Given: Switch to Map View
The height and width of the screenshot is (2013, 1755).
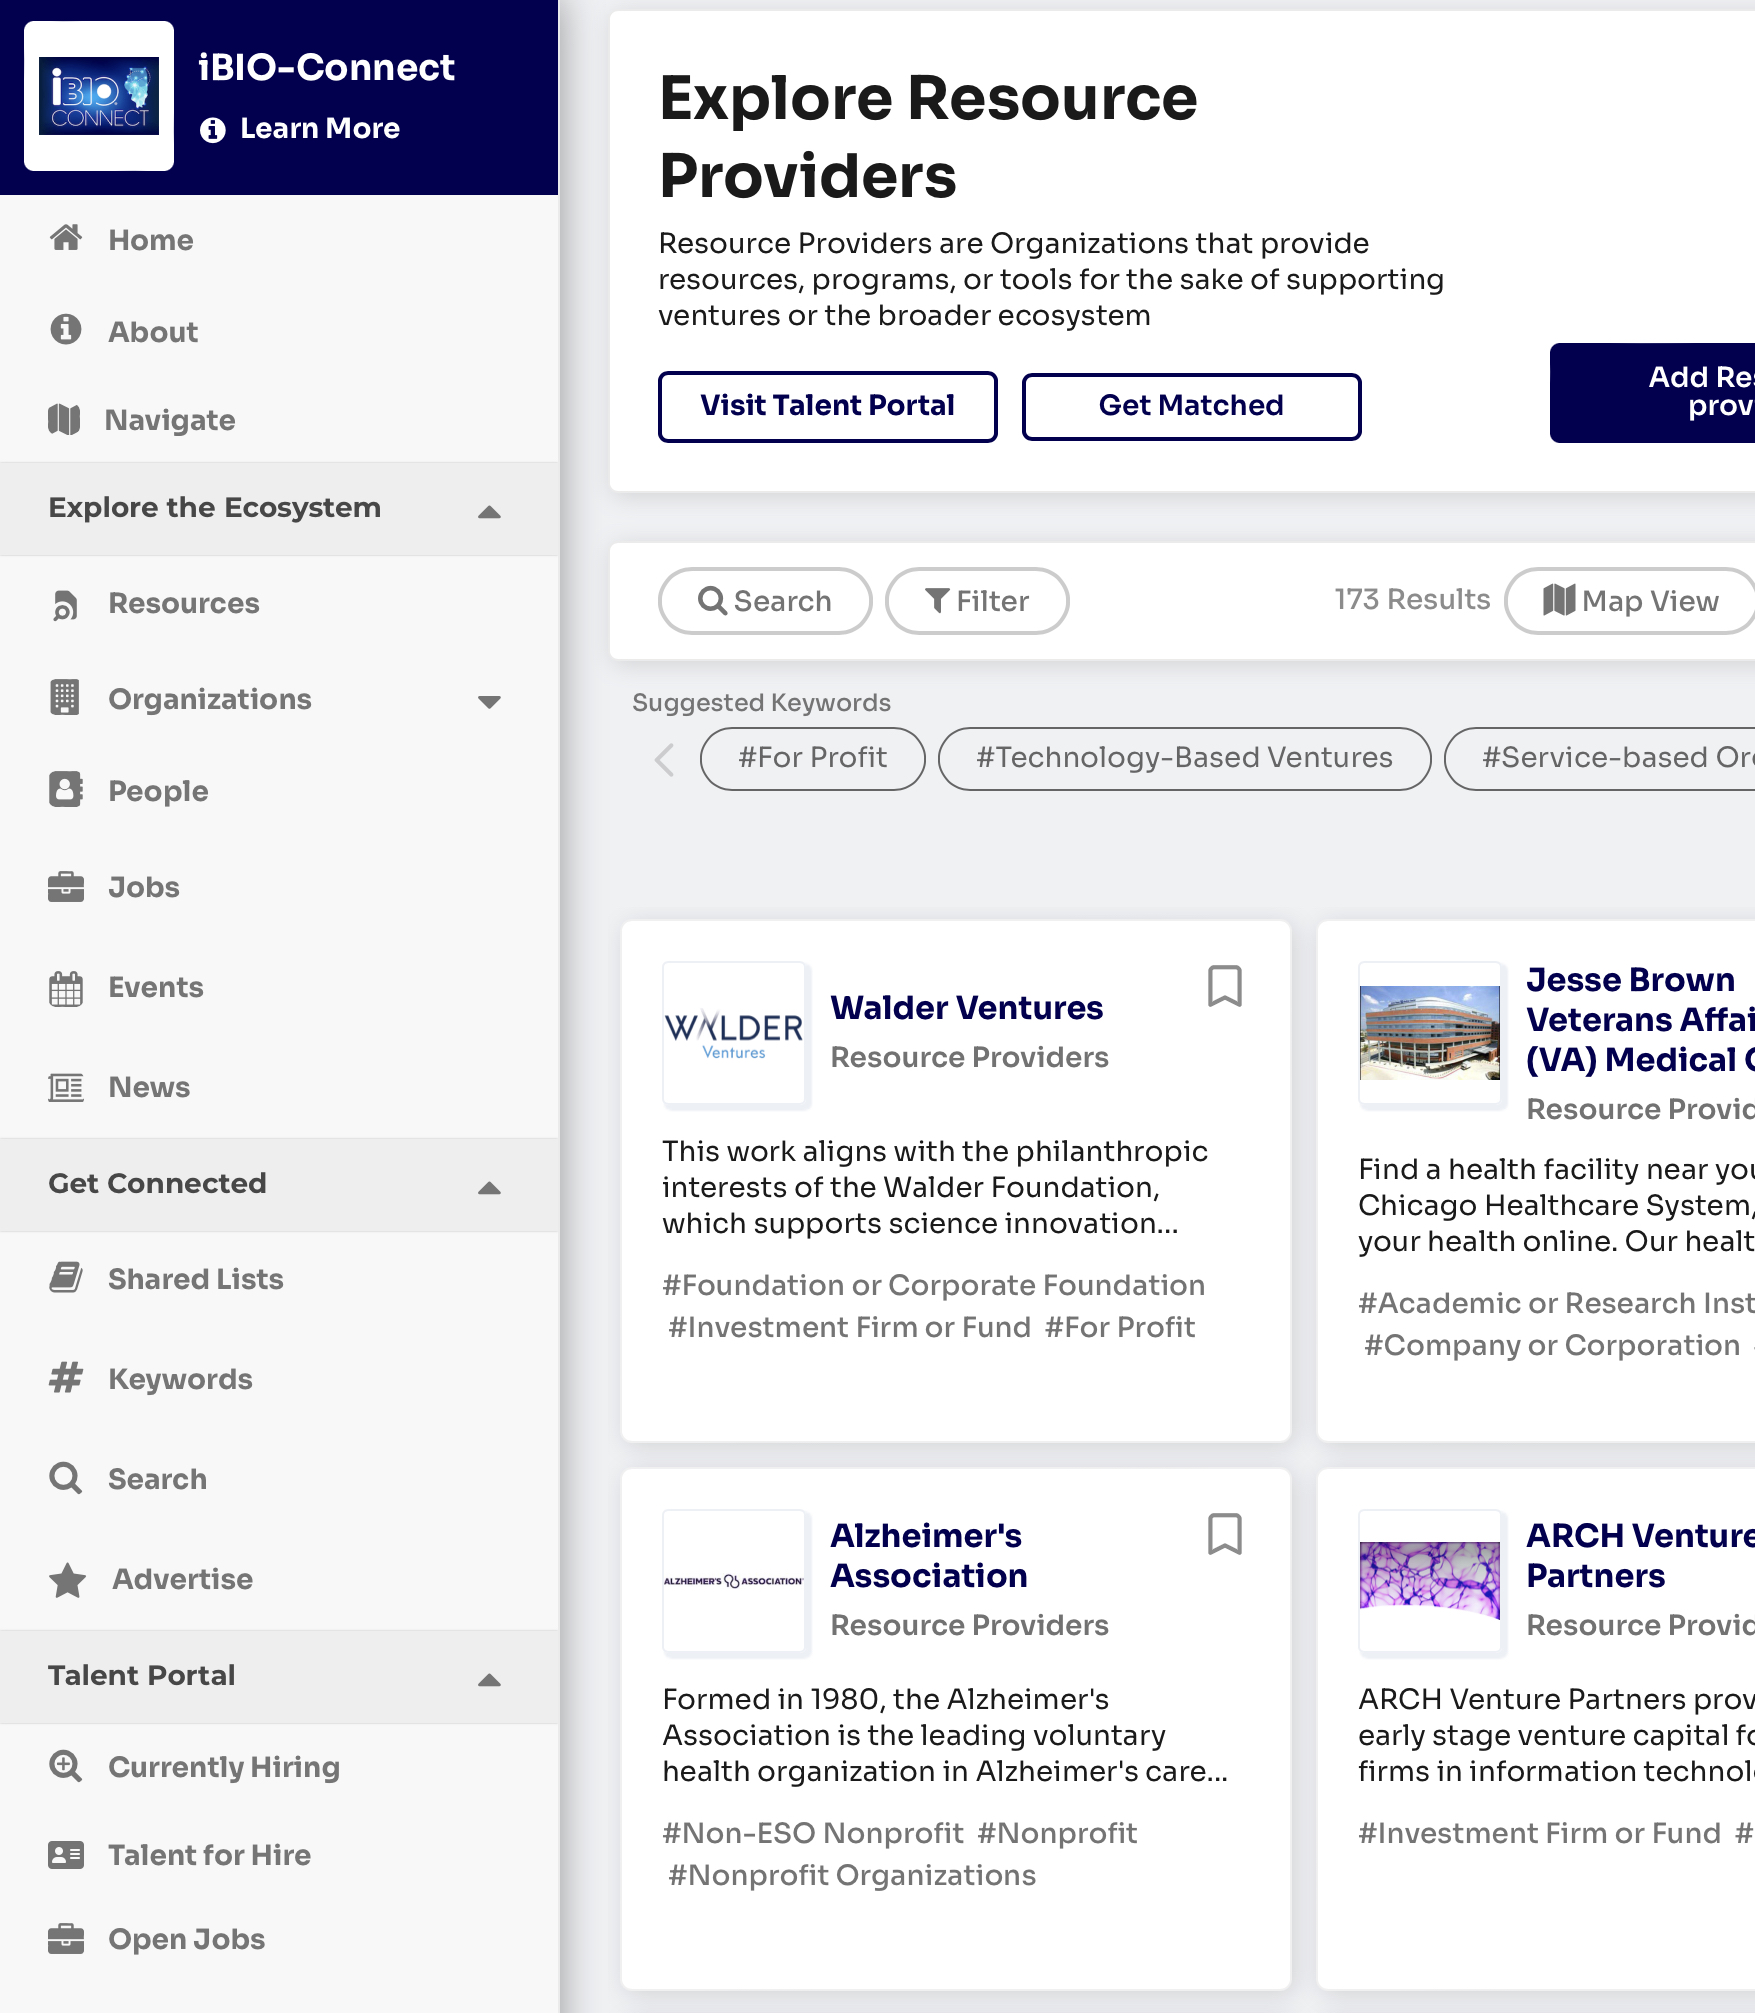Looking at the screenshot, I should pyautogui.click(x=1631, y=601).
